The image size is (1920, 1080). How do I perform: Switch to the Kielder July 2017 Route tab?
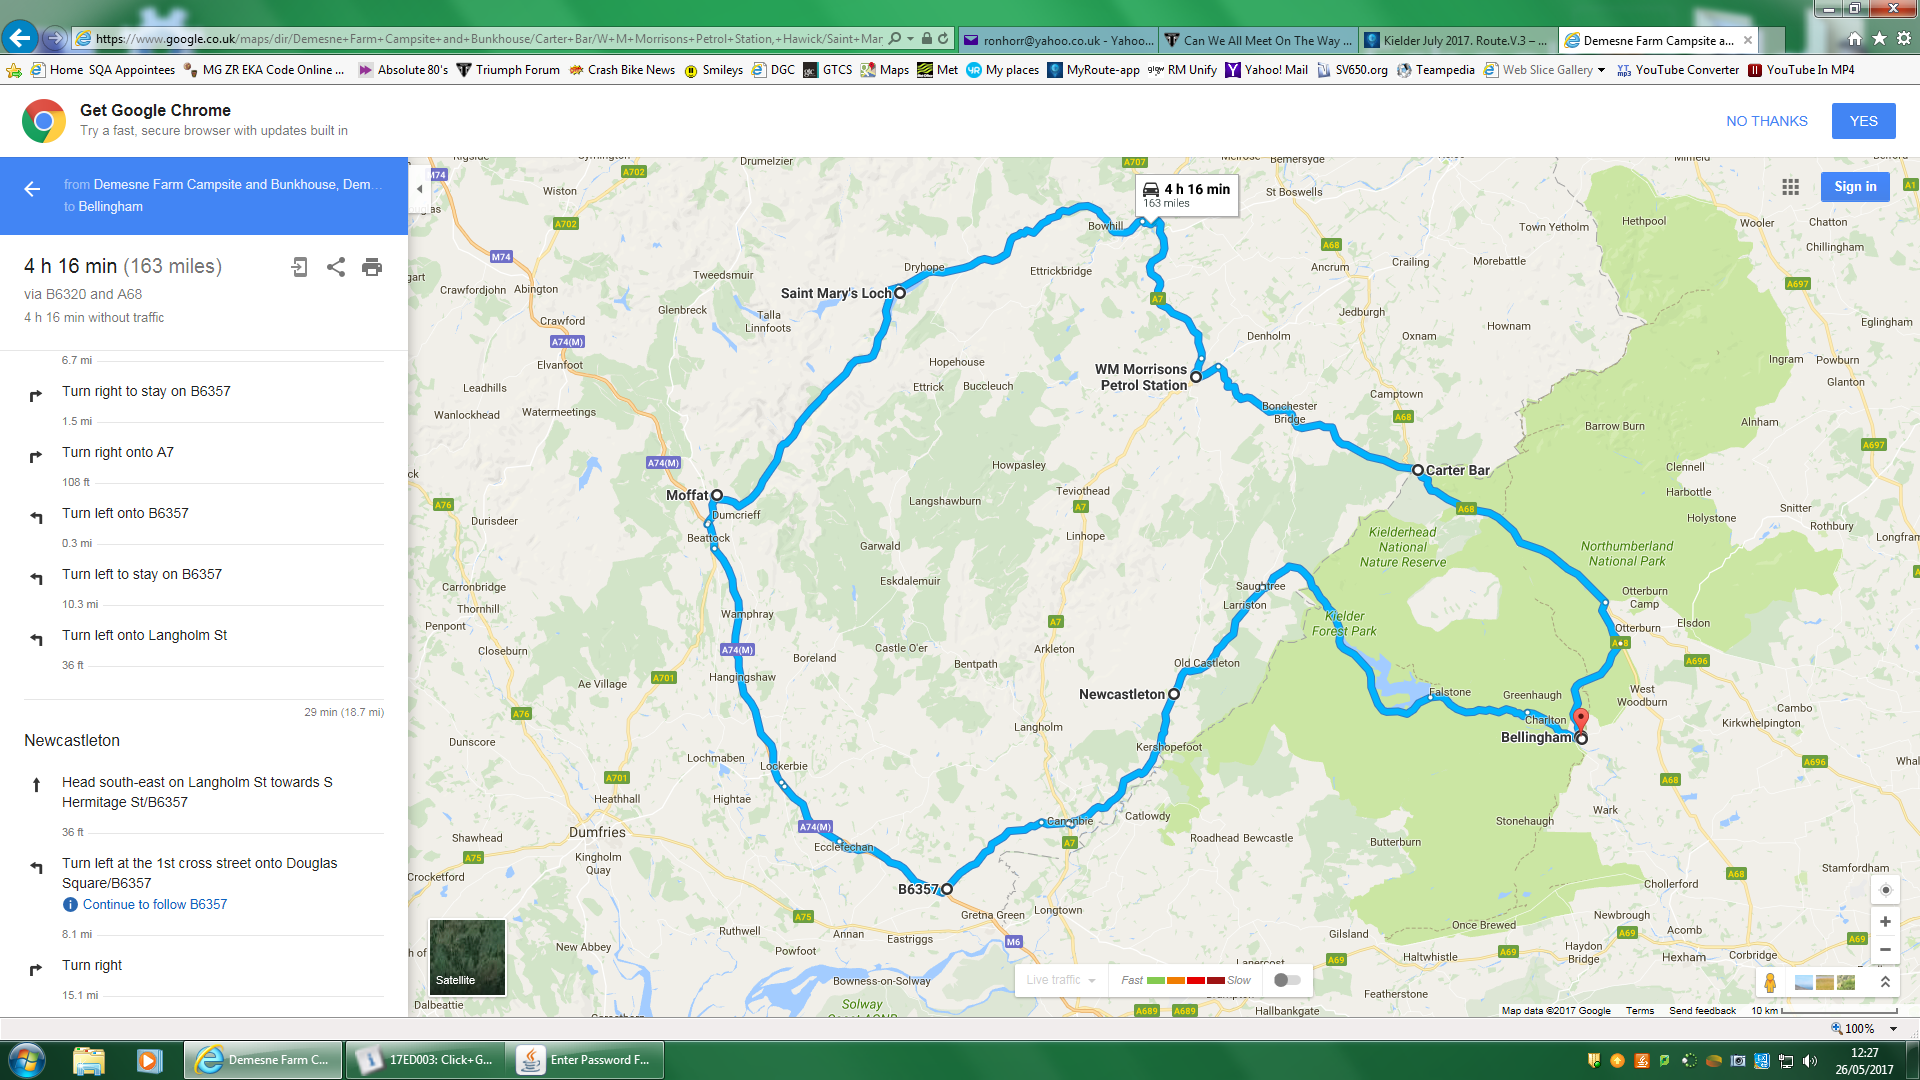click(x=1462, y=40)
